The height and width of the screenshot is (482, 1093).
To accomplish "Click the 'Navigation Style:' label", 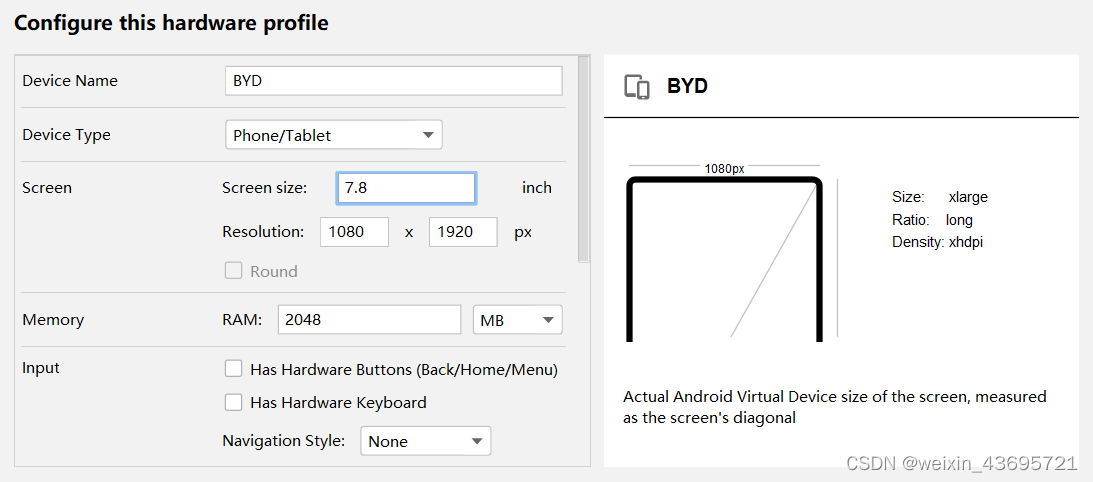I will coord(284,441).
